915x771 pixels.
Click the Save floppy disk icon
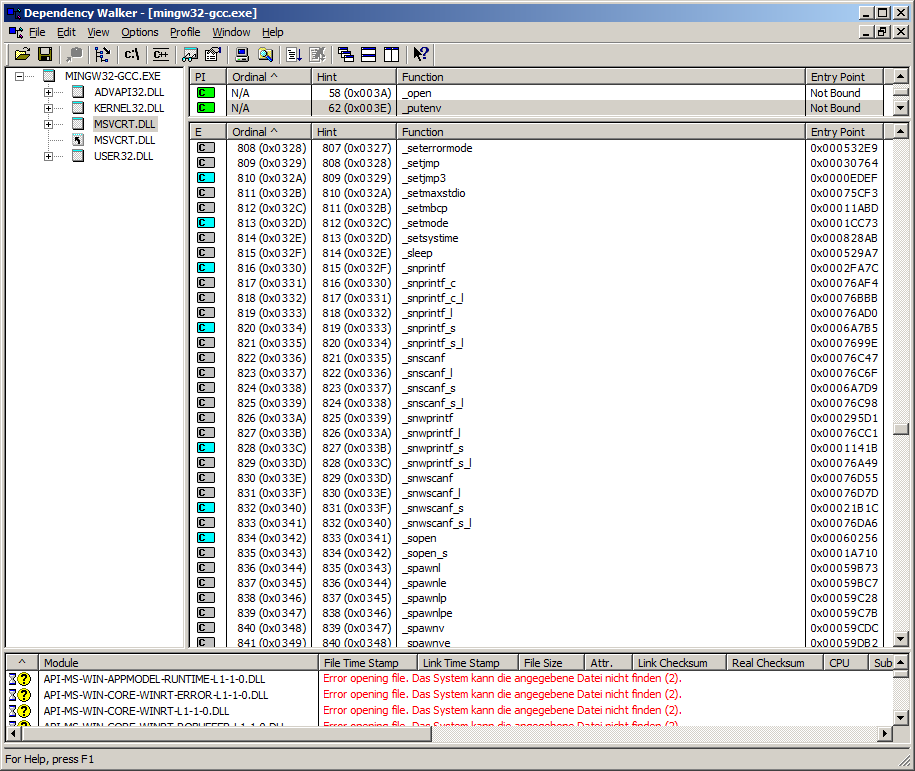(45, 54)
